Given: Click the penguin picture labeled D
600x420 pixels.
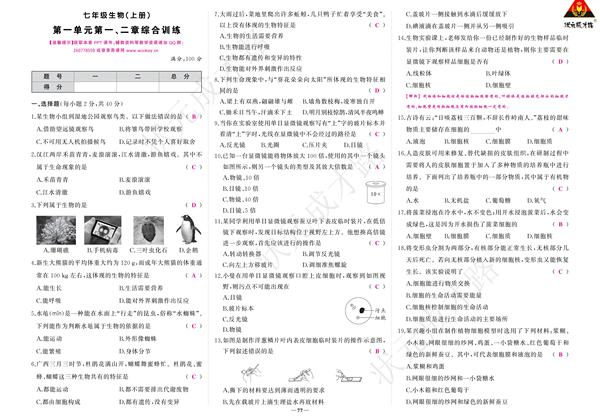Looking at the screenshot, I should pyautogui.click(x=188, y=229).
